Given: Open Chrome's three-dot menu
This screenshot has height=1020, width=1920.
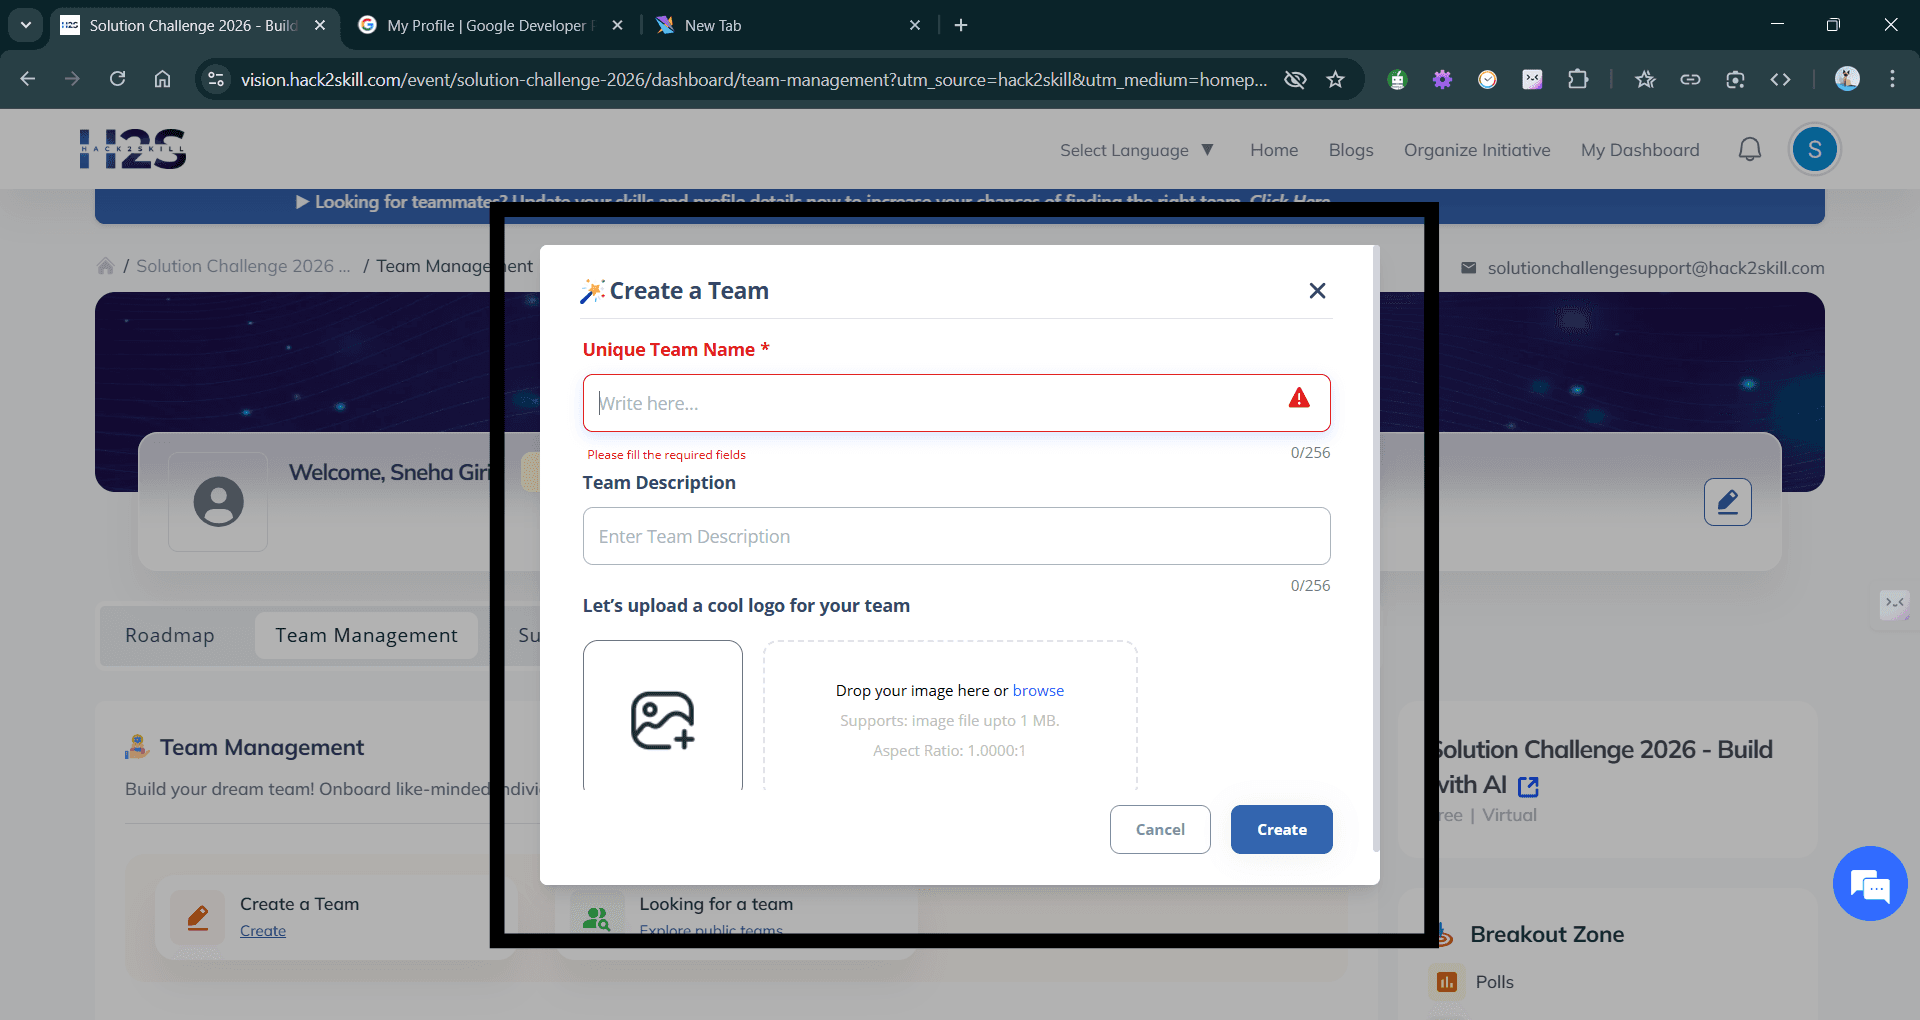Looking at the screenshot, I should [1892, 79].
